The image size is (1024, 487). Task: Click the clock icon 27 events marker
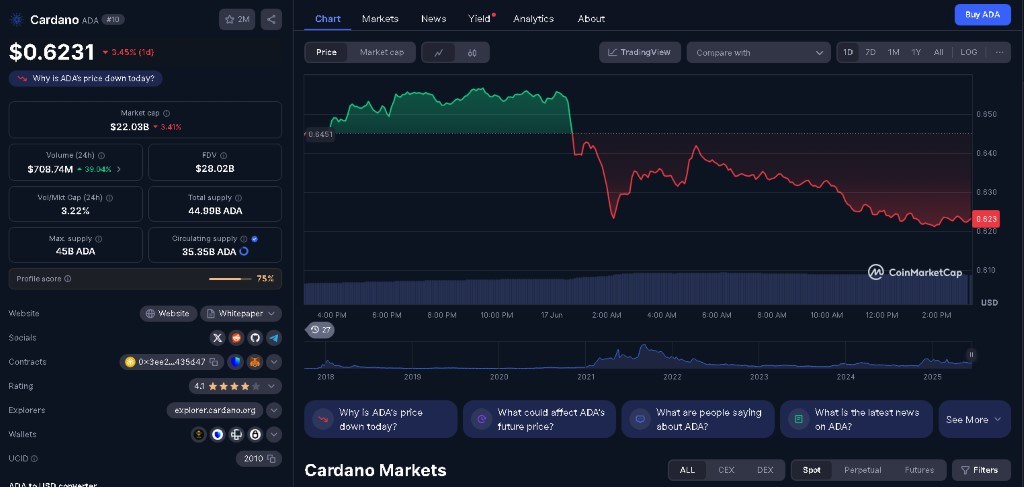click(x=320, y=330)
